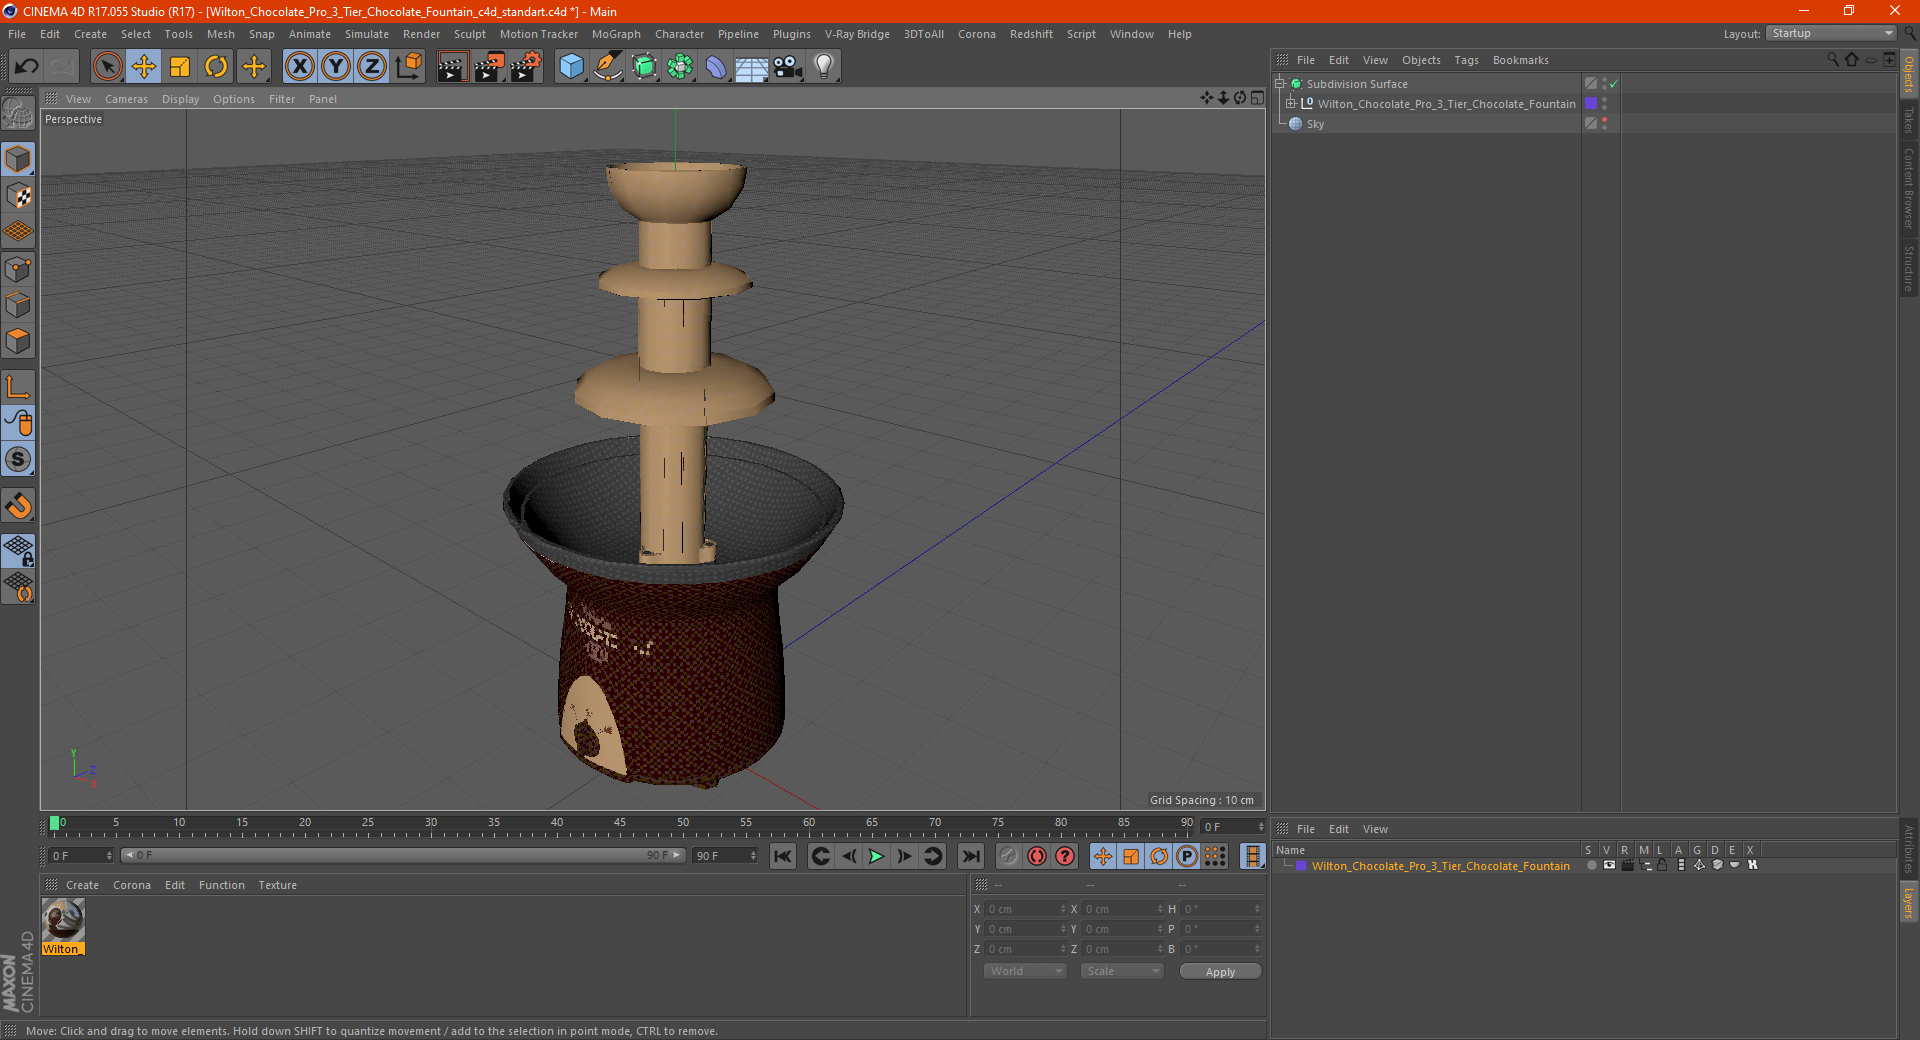Screen dimensions: 1920x1040
Task: Open the Tags menu in Object Manager
Action: (x=1466, y=60)
